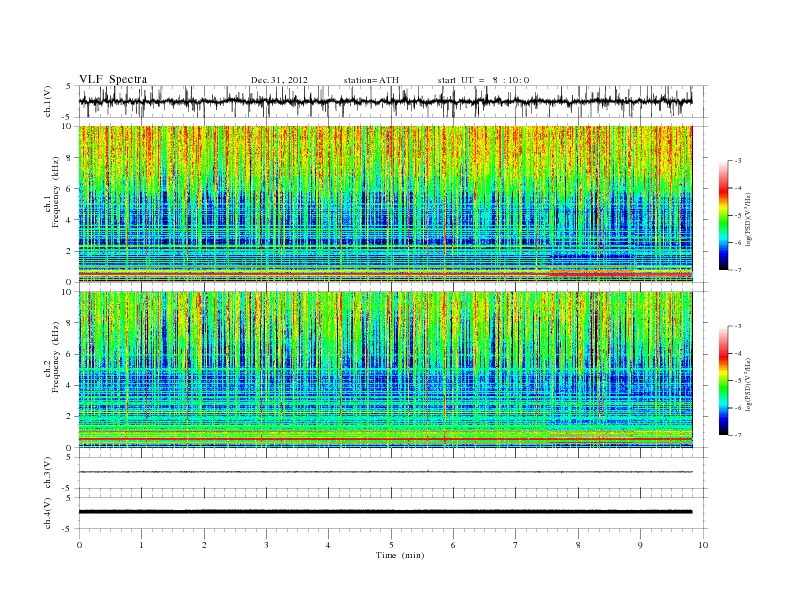The width and height of the screenshot is (792, 612).
Task: Click the "ch.1(V)" waveform axis label
Action: point(48,101)
